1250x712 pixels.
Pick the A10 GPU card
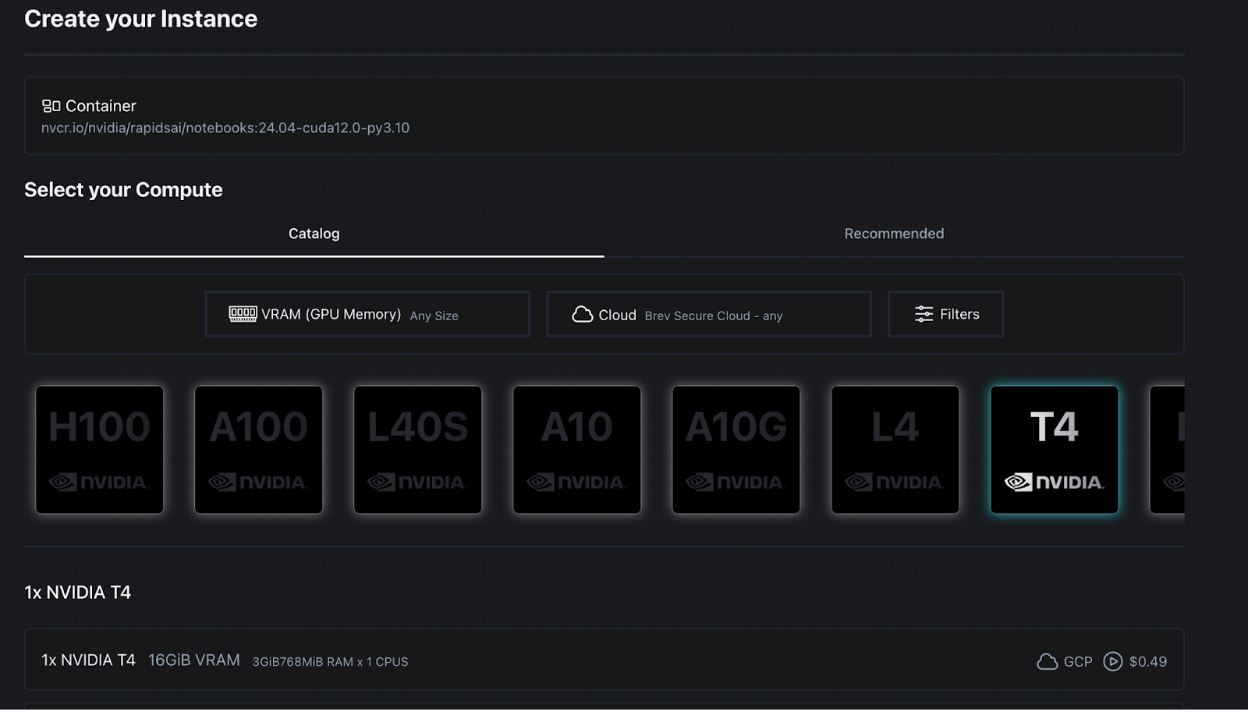577,450
